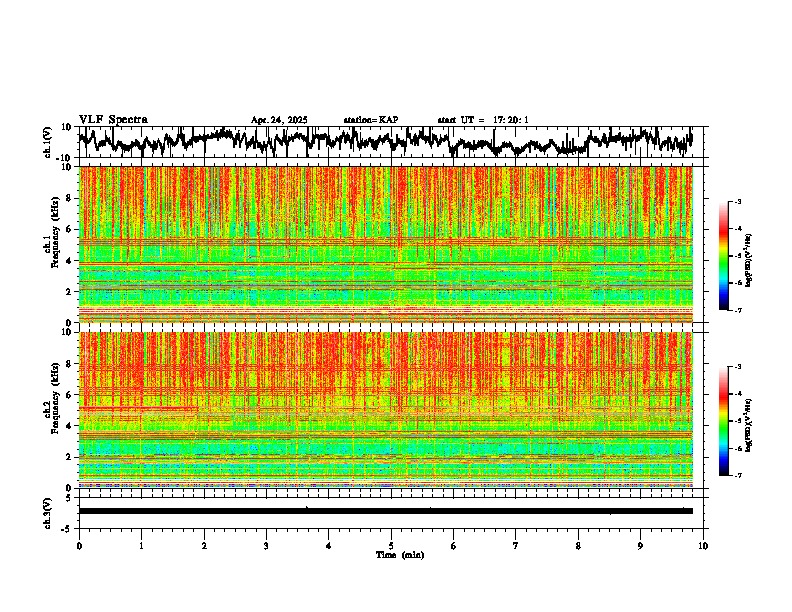Click the "-3" label on ch.2 colorbar
This screenshot has width=792, height=612.
(x=737, y=367)
